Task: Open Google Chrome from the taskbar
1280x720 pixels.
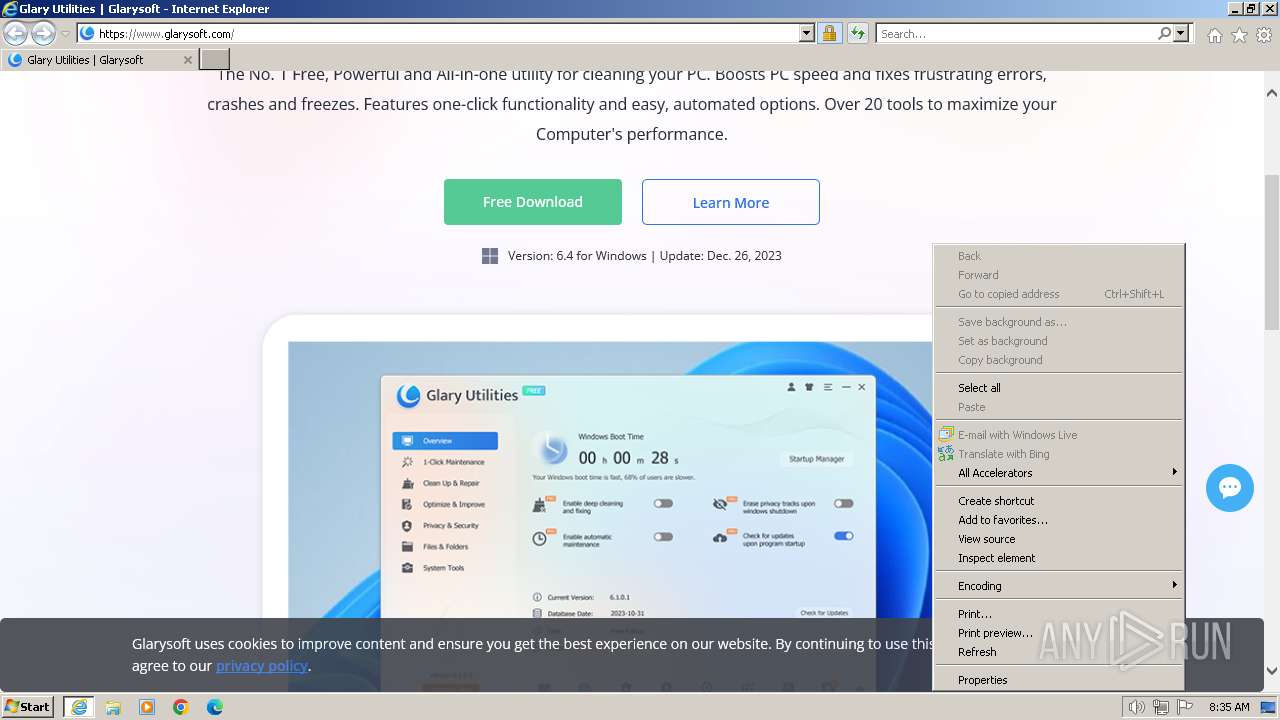Action: pos(181,707)
